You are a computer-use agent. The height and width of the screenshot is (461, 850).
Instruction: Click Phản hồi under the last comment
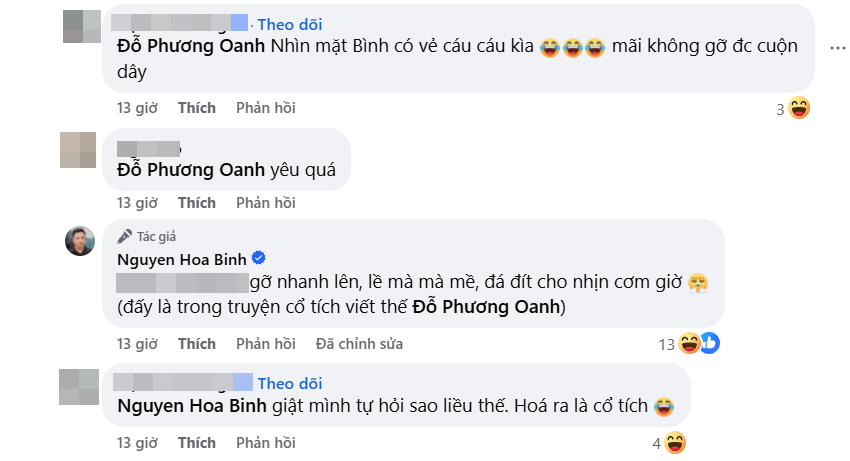pos(265,442)
